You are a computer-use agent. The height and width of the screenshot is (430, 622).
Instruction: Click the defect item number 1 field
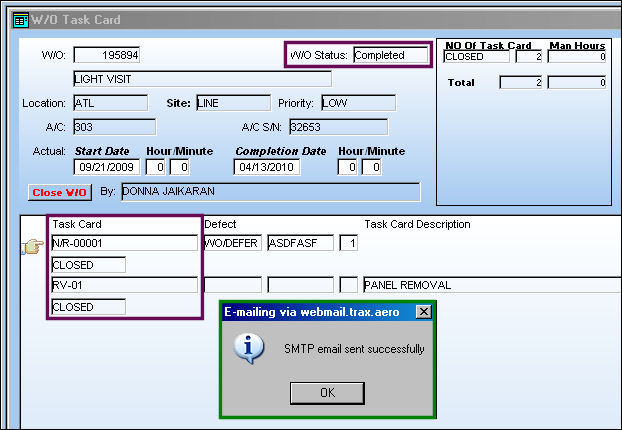(349, 243)
